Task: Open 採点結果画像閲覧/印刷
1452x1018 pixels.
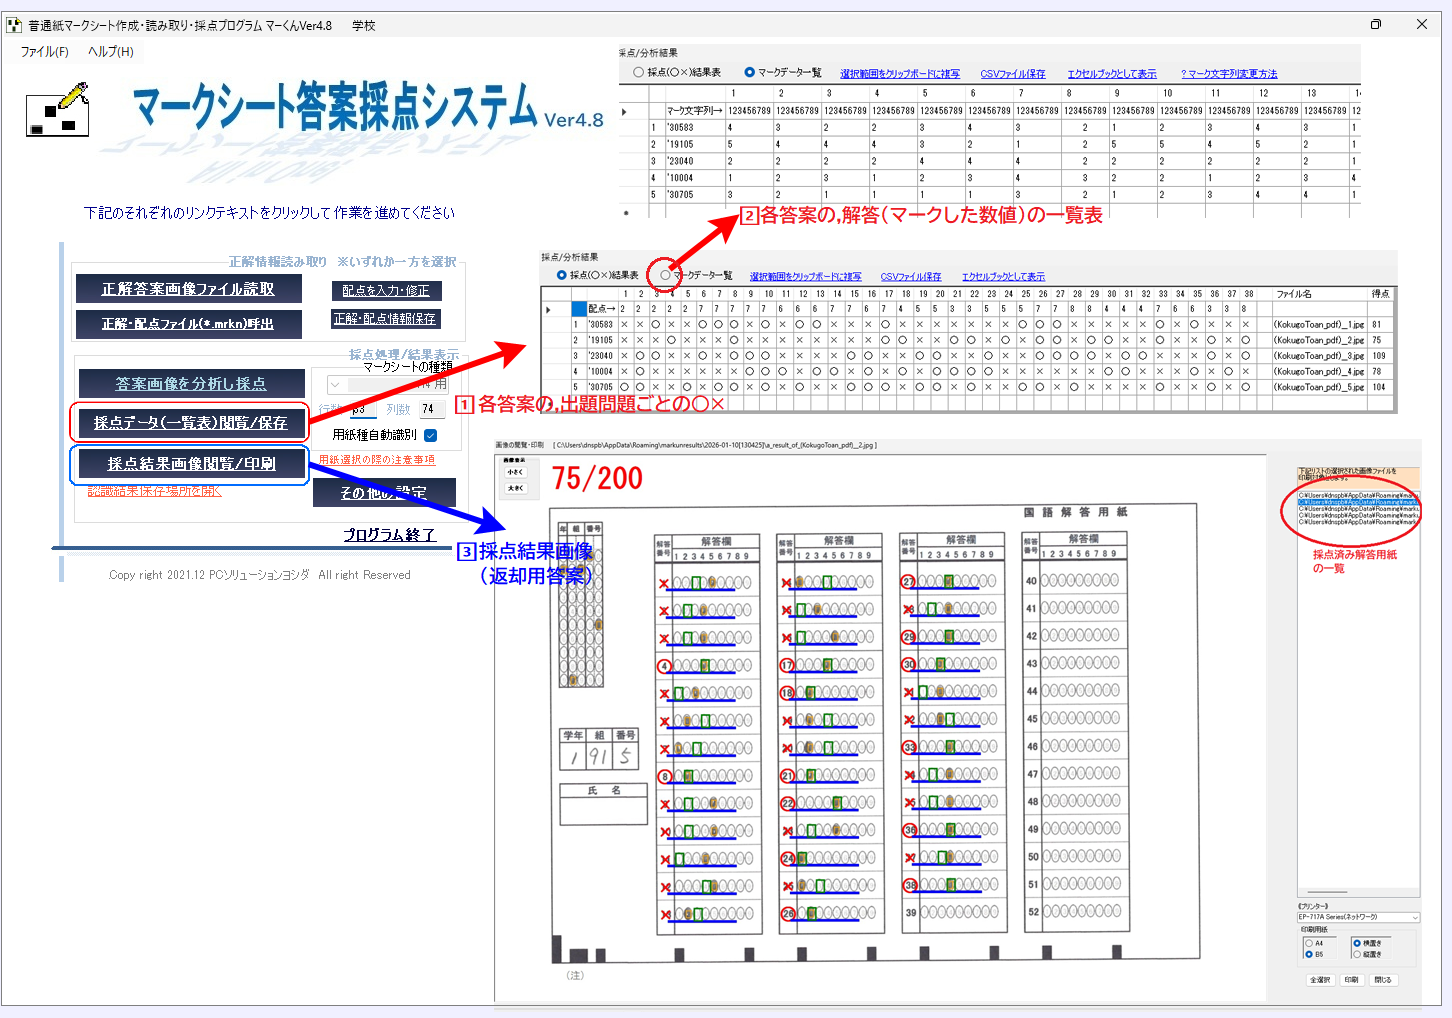Action: [x=191, y=464]
